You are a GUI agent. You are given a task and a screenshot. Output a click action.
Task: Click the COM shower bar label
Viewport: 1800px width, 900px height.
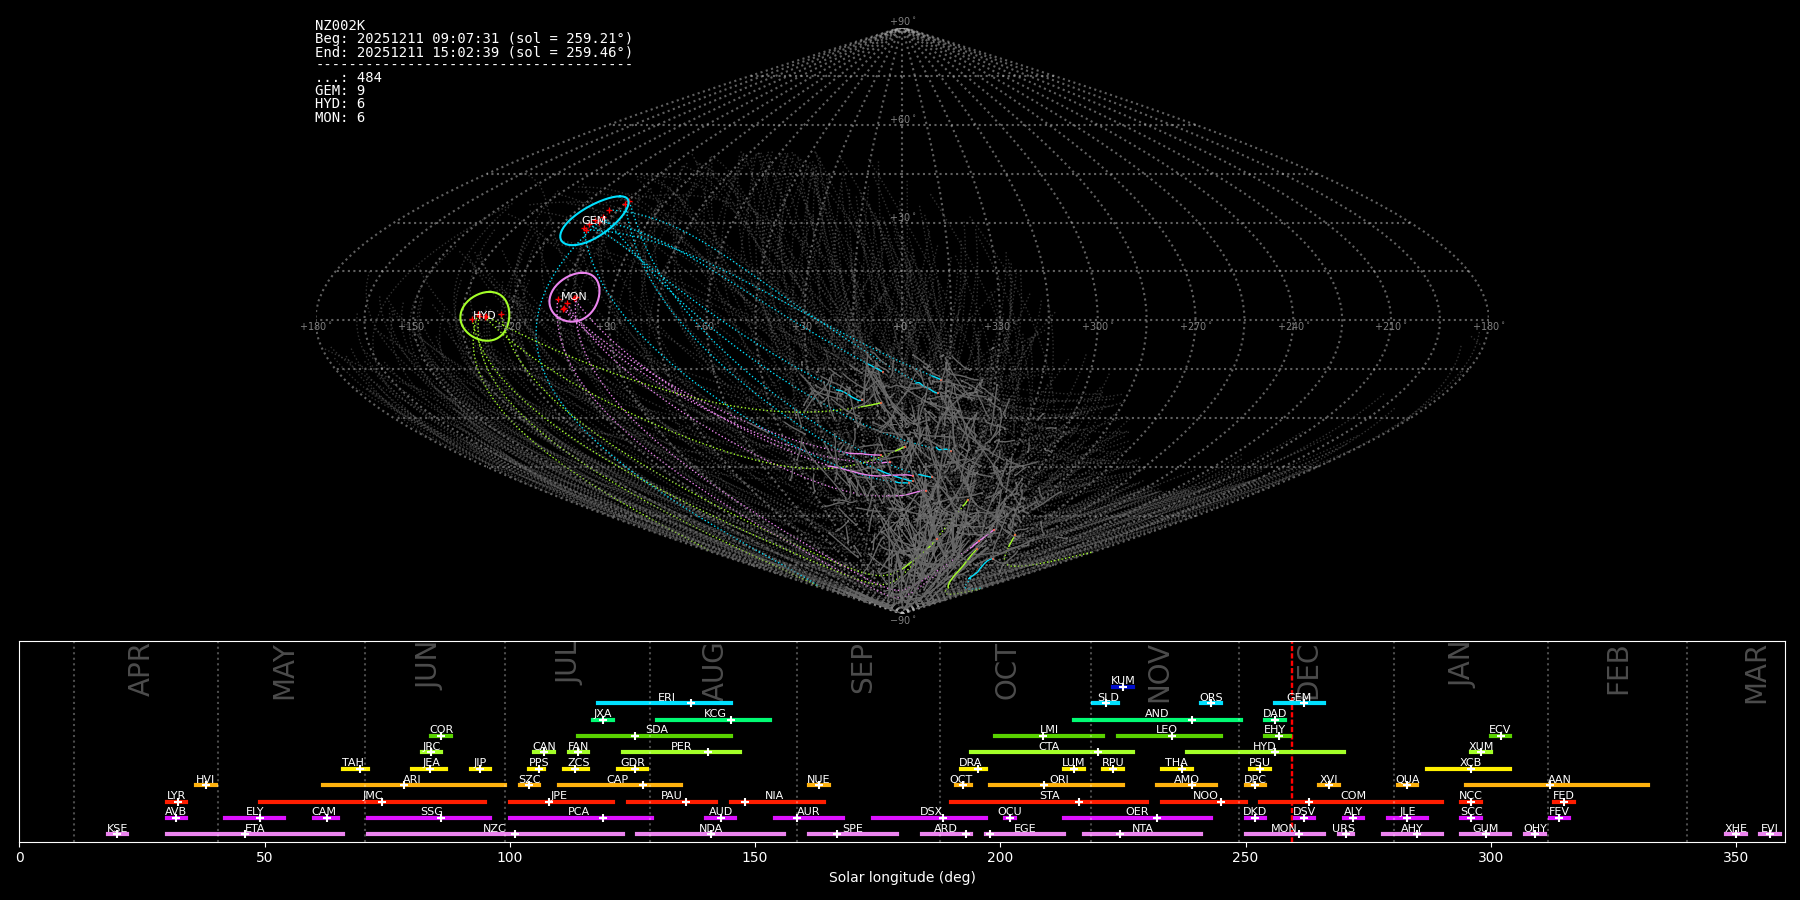pos(1353,796)
